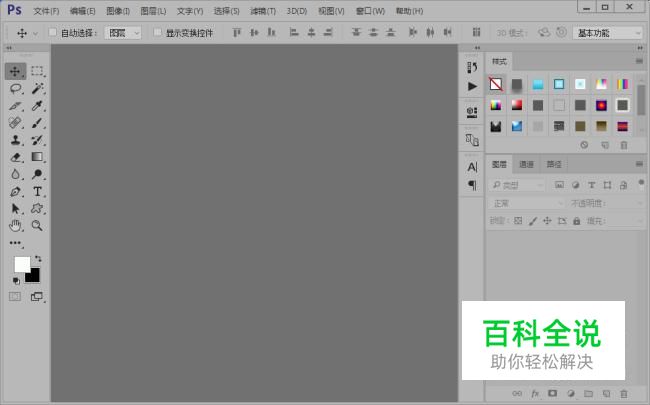Toggle the layer filter on/off switch
The image size is (650, 405).
pos(640,184)
